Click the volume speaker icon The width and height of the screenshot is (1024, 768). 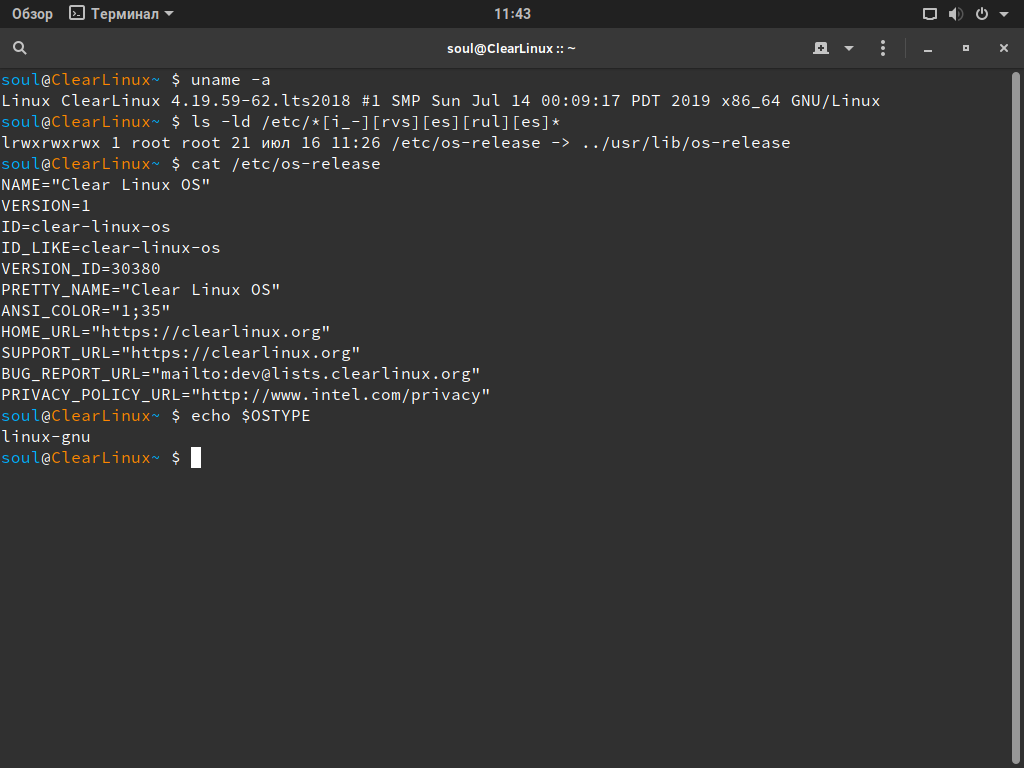(x=955, y=14)
